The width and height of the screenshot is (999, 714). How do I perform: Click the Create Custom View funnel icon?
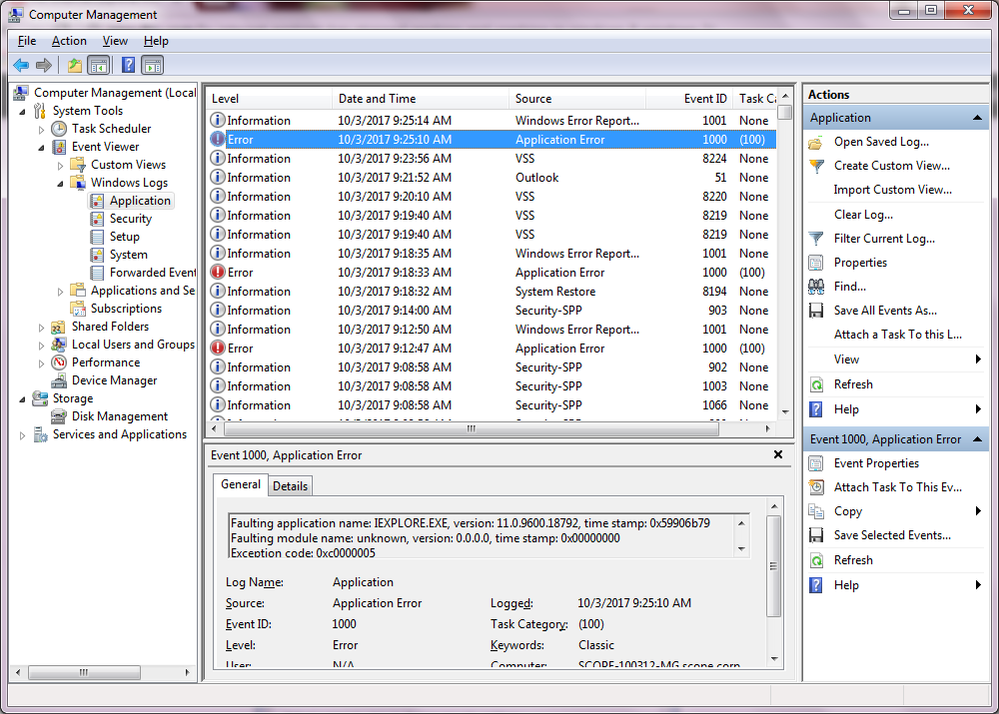816,166
